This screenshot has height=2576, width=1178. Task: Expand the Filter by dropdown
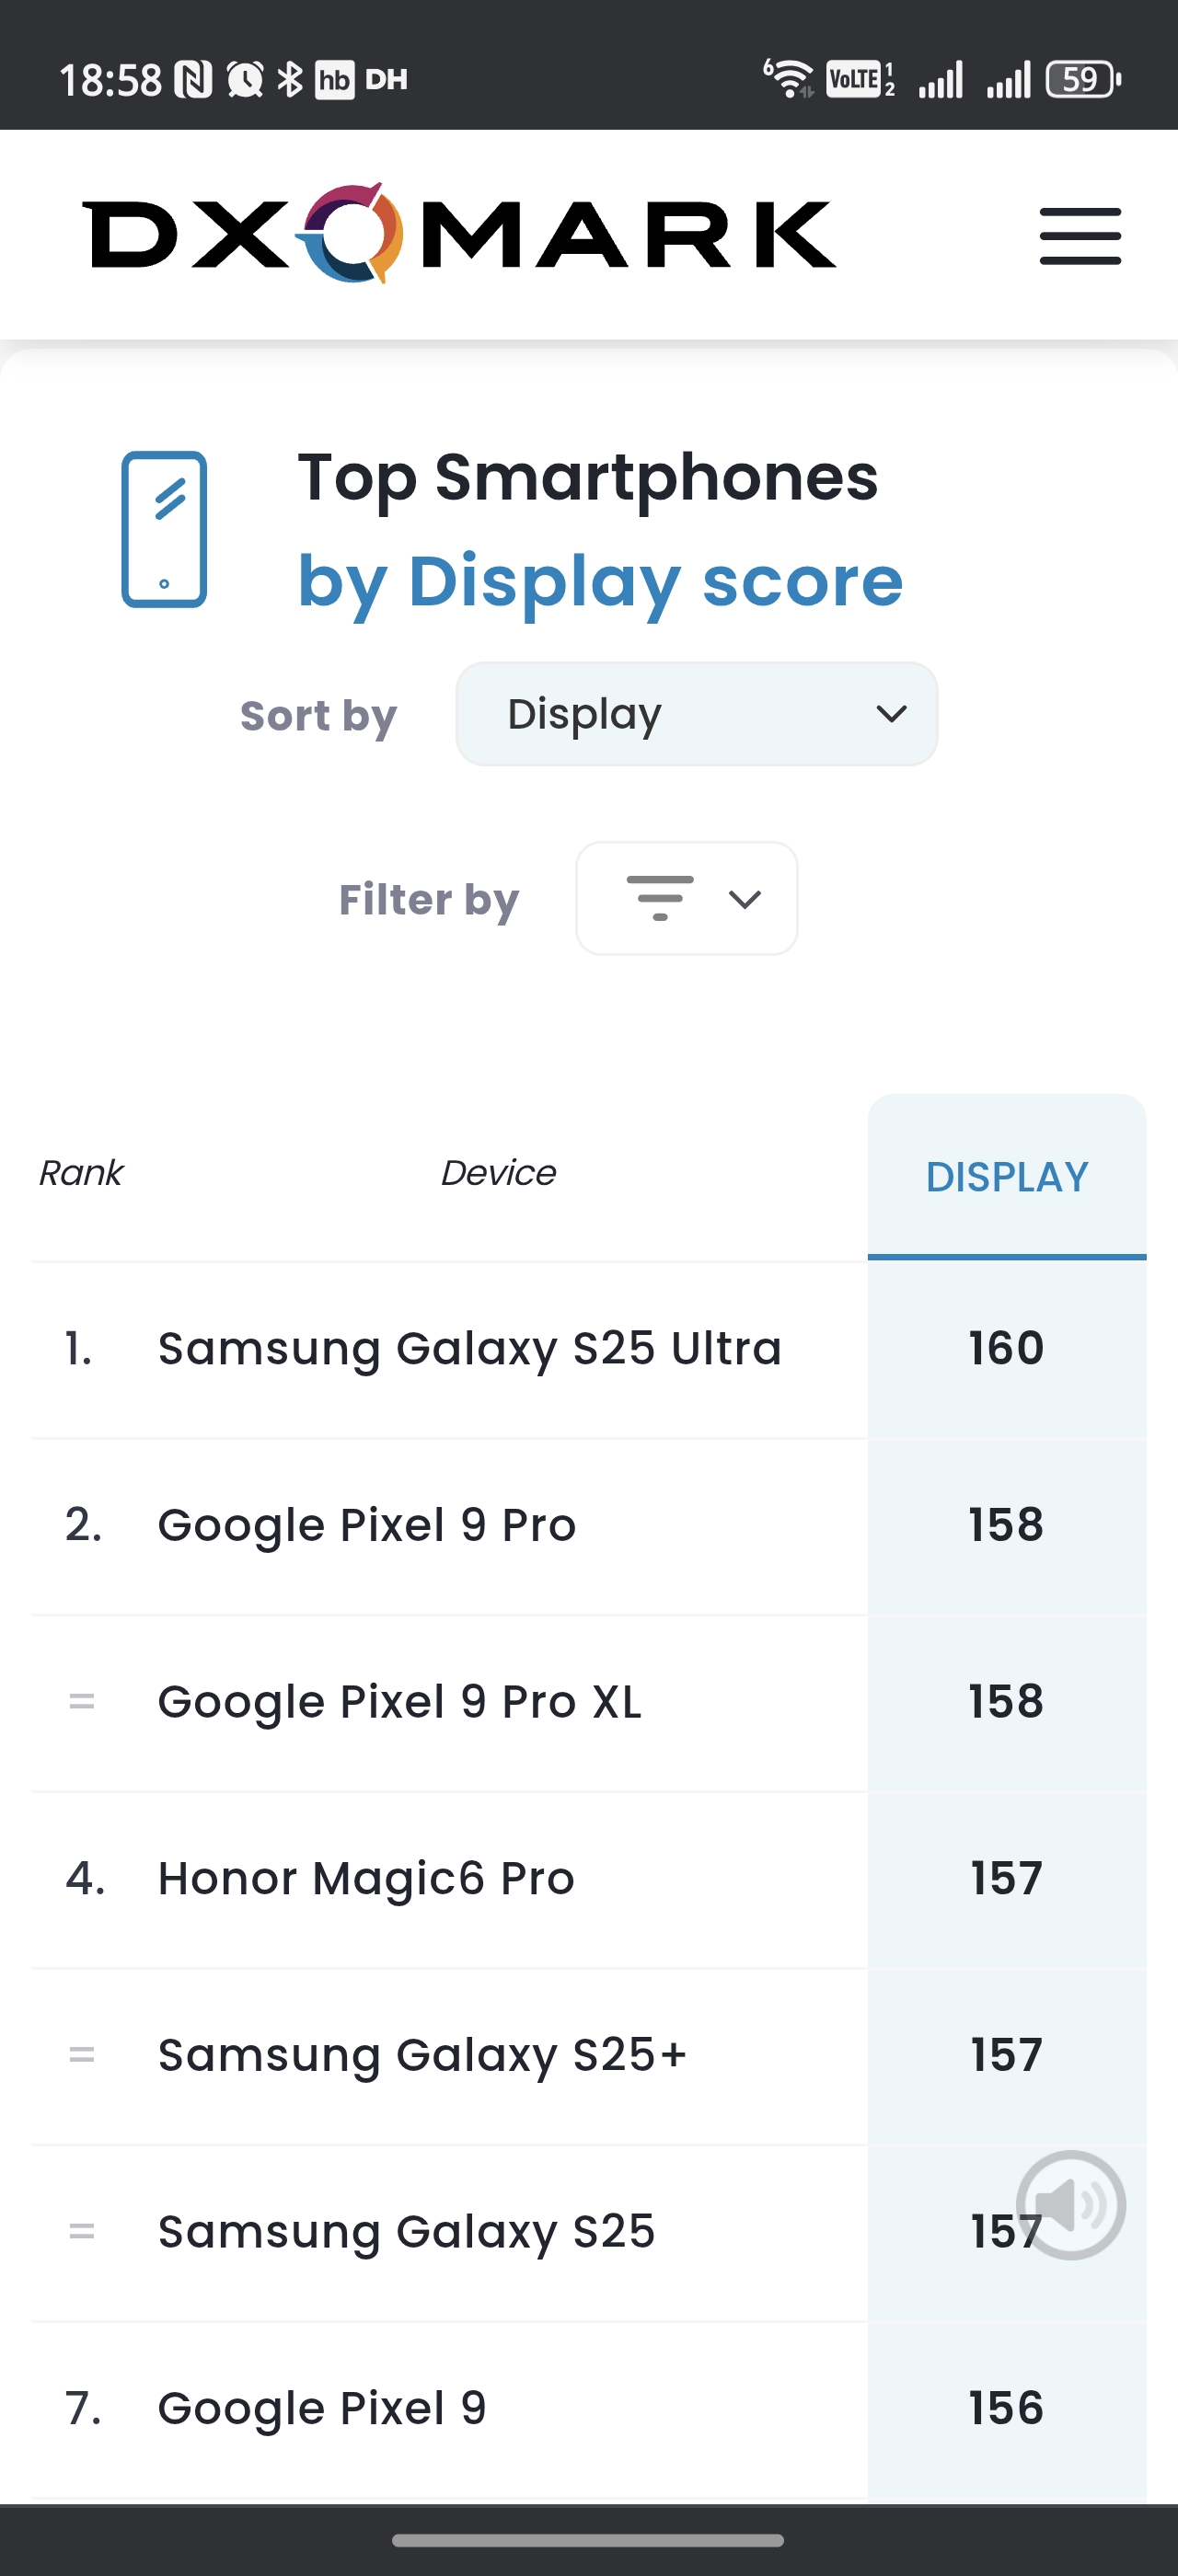pos(686,898)
